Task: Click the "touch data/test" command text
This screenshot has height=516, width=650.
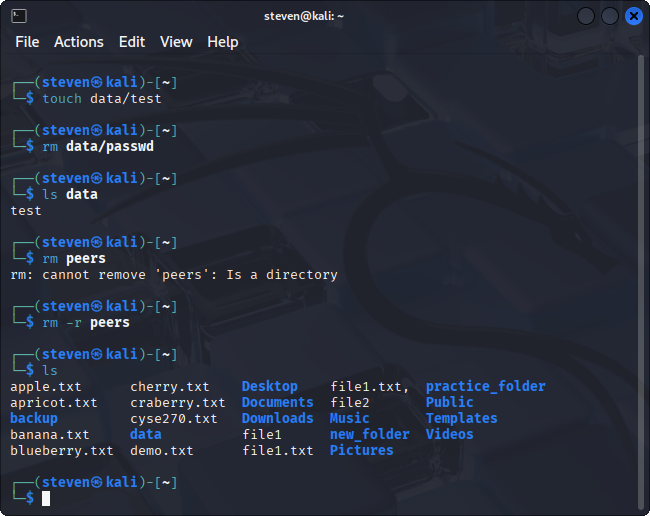Action: (101, 98)
